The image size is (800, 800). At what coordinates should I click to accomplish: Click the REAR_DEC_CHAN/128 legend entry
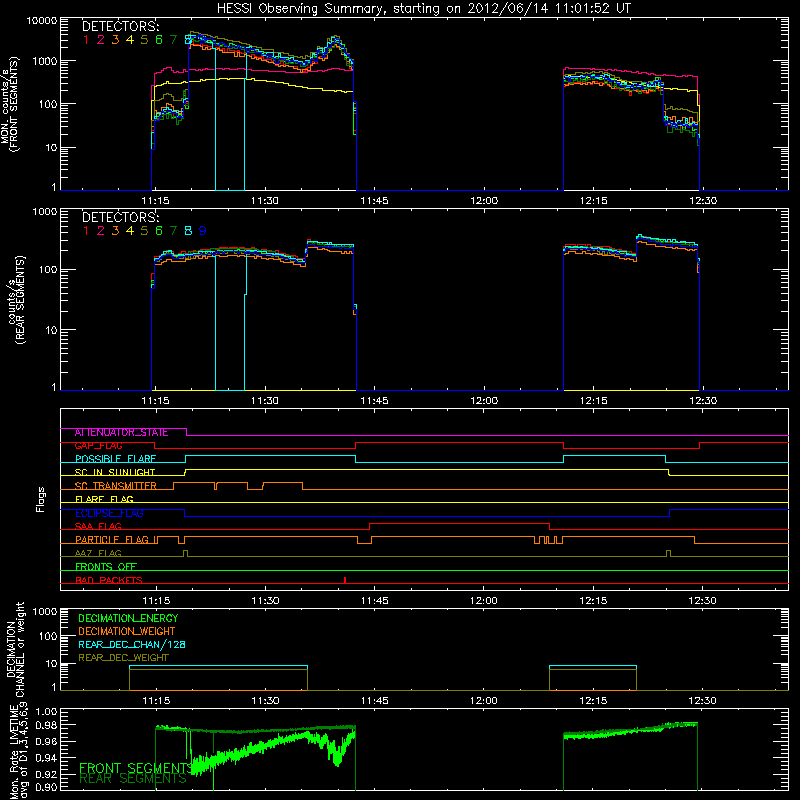click(x=132, y=645)
